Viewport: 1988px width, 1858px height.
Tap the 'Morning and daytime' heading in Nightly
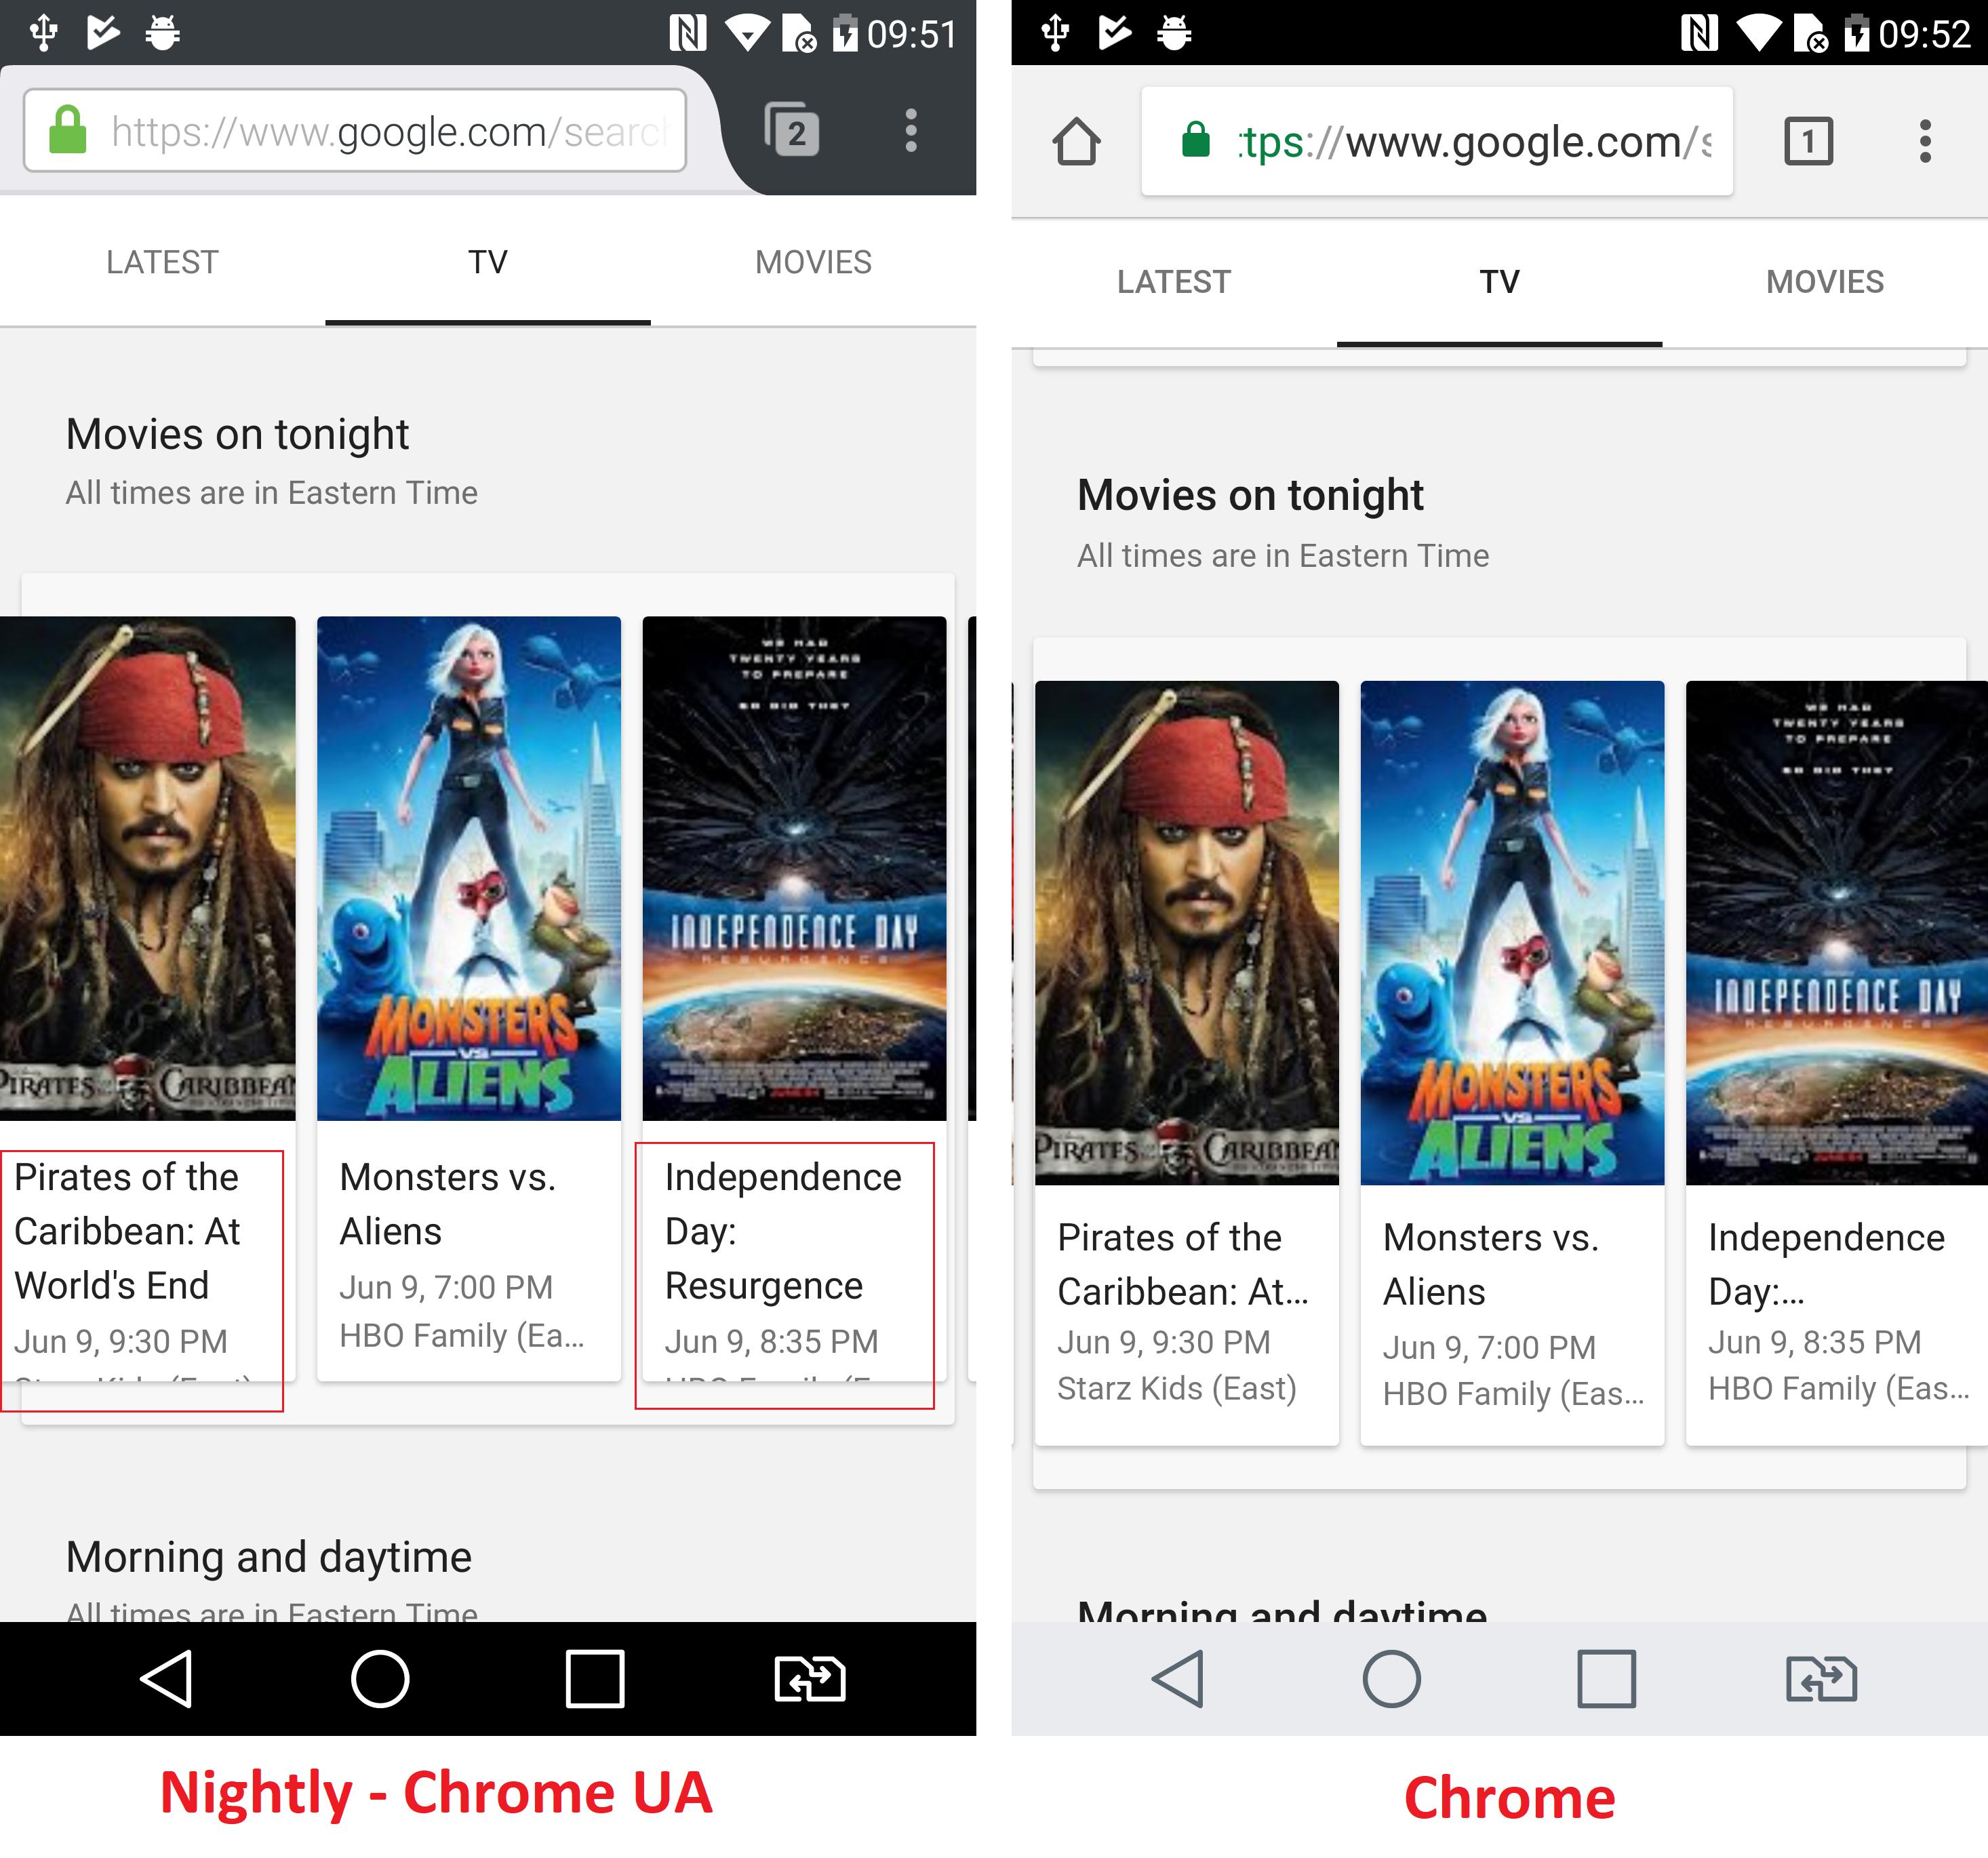pyautogui.click(x=269, y=1557)
